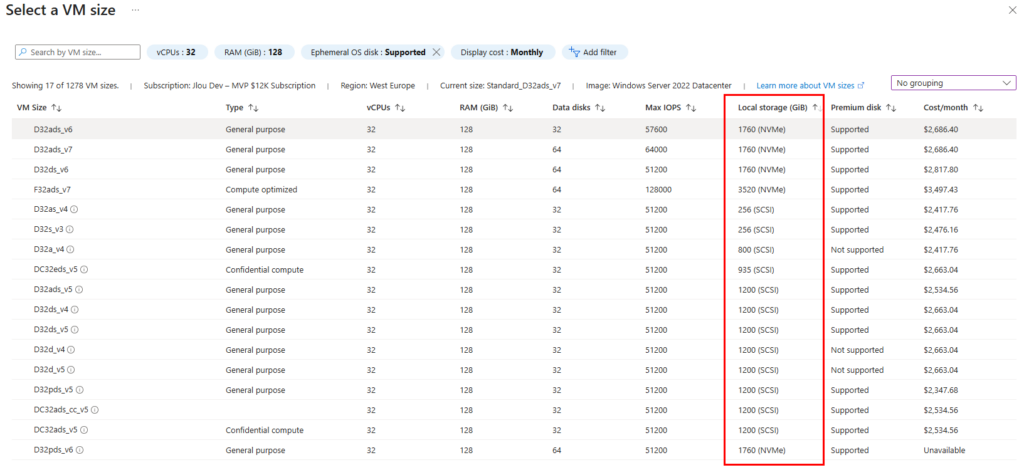
Task: Sort by the Max IOPS column
Action: coord(689,108)
